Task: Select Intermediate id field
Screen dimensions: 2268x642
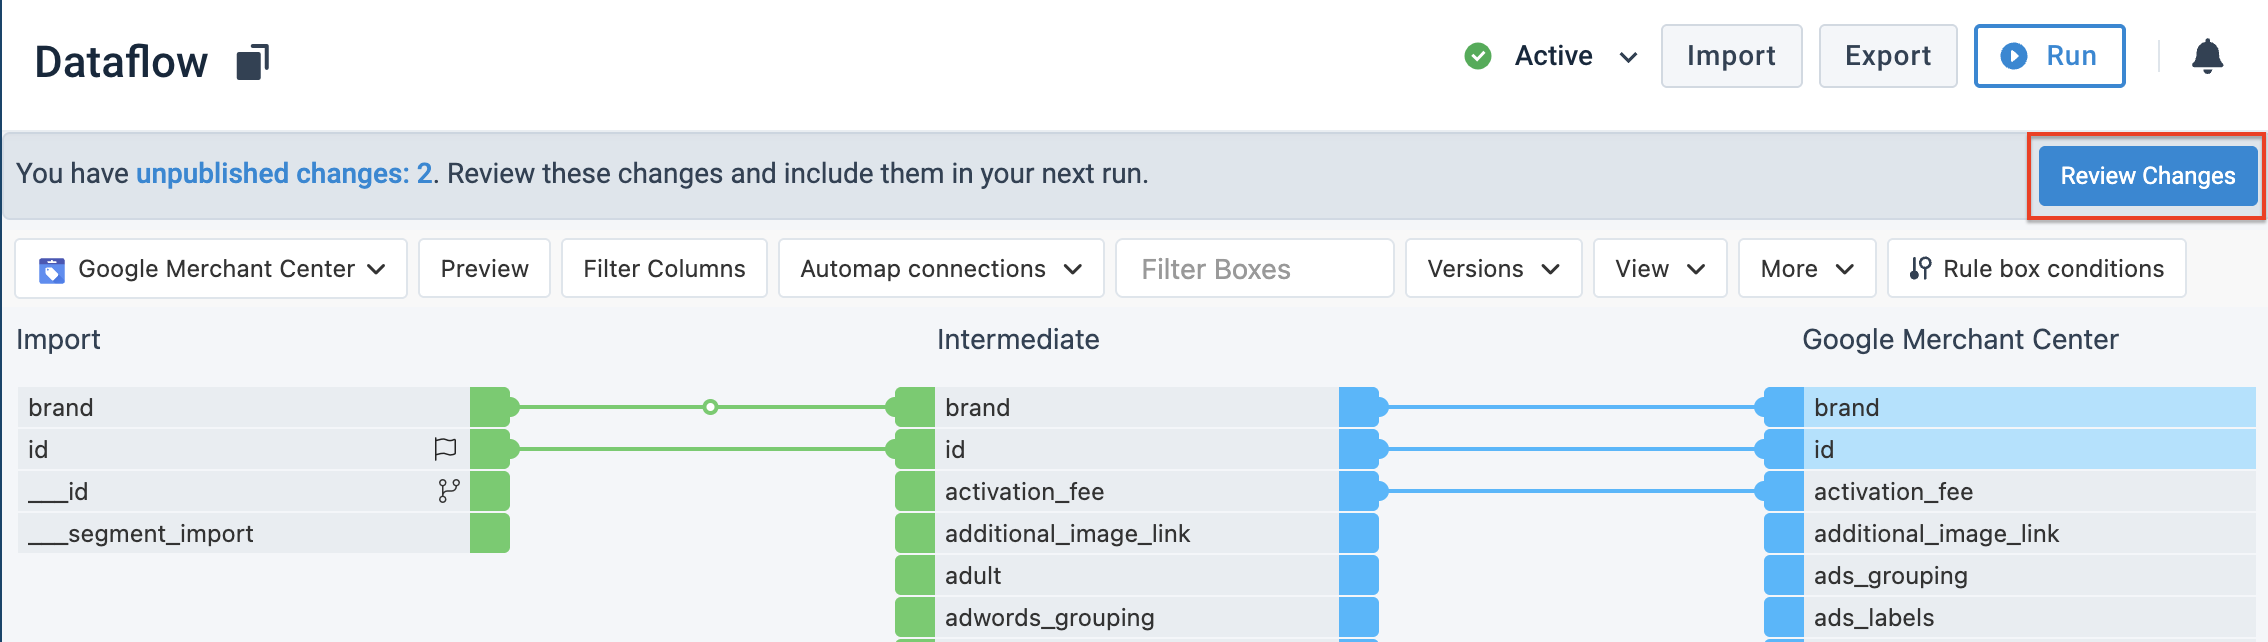Action: pyautogui.click(x=1137, y=449)
